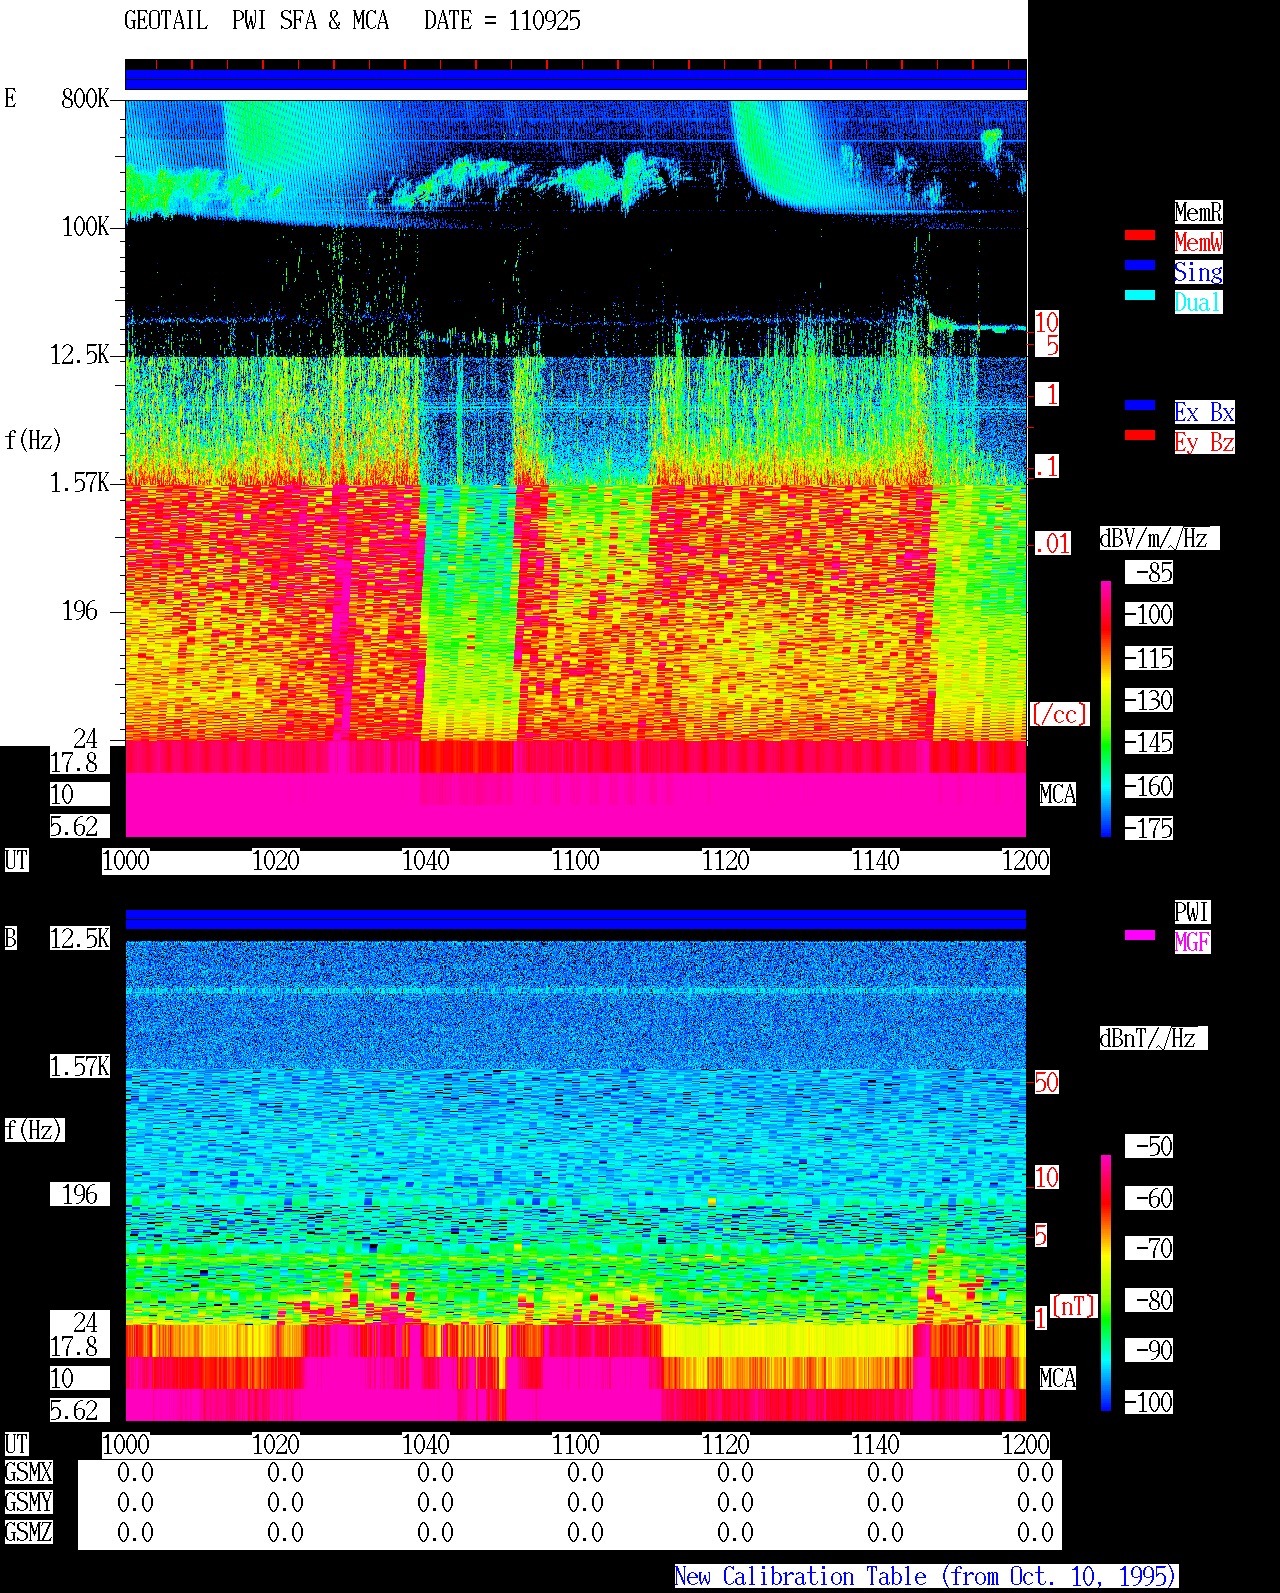
Task: Click the blue Sing legend swatch
Action: pos(1140,265)
